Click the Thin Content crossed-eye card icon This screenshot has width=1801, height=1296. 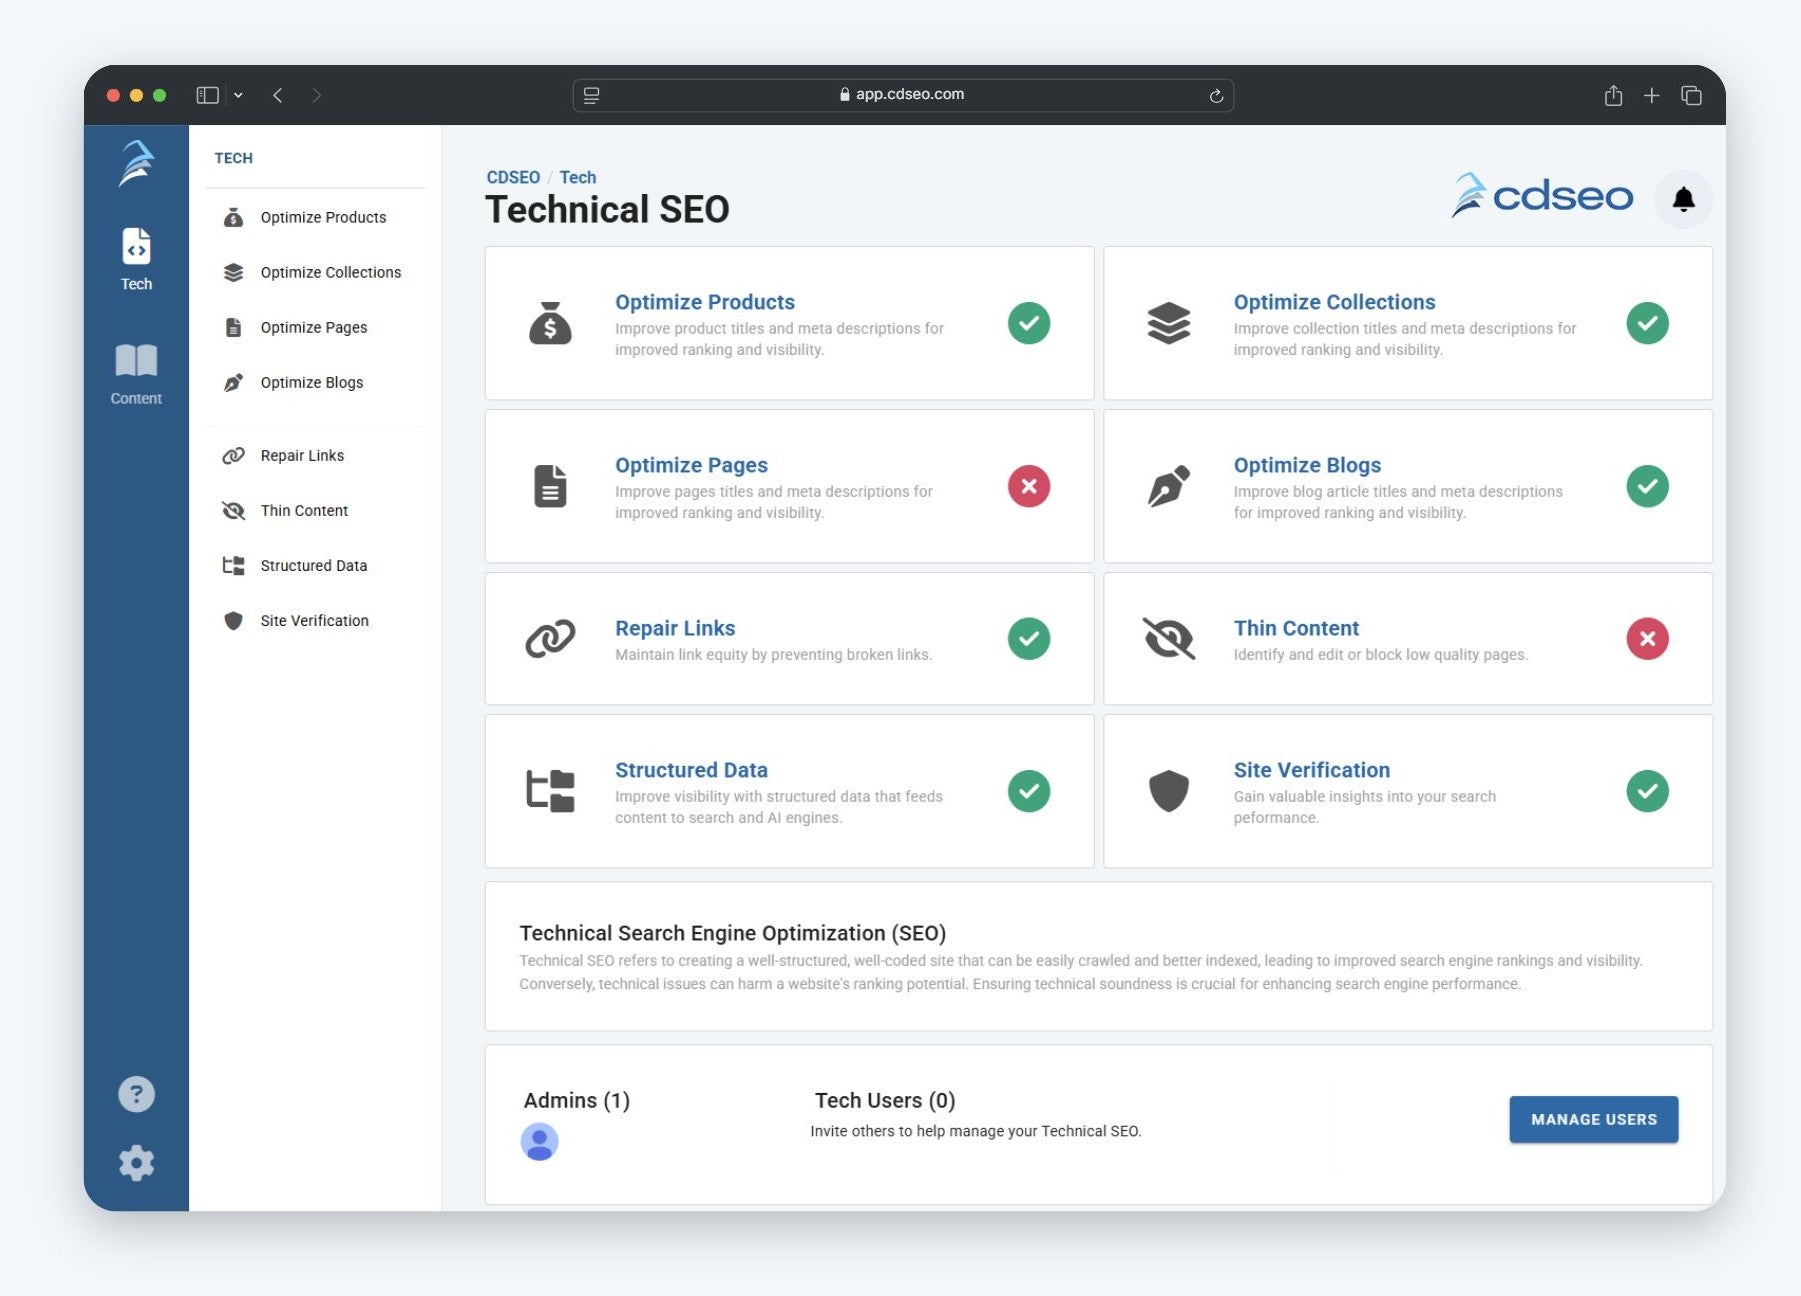pyautogui.click(x=1168, y=639)
